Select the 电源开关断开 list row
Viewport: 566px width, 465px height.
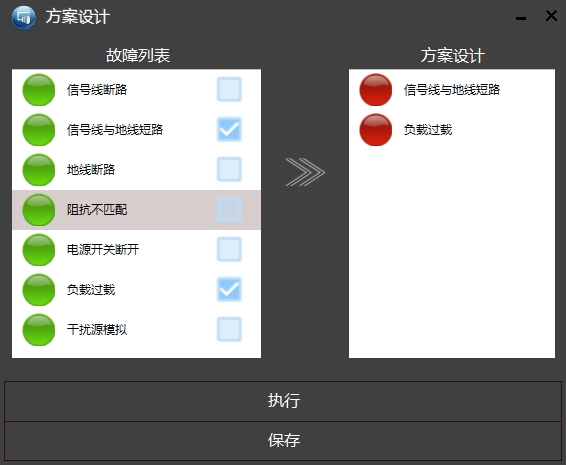136,250
